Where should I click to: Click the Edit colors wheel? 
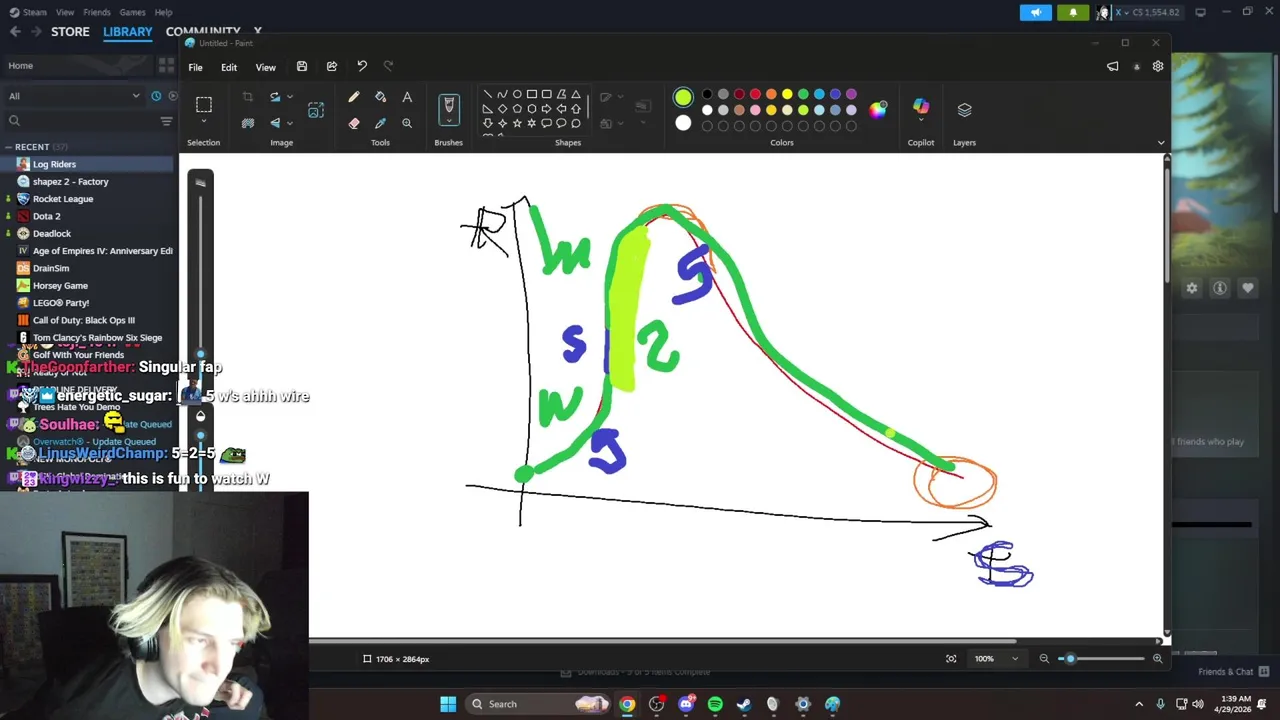(x=877, y=110)
